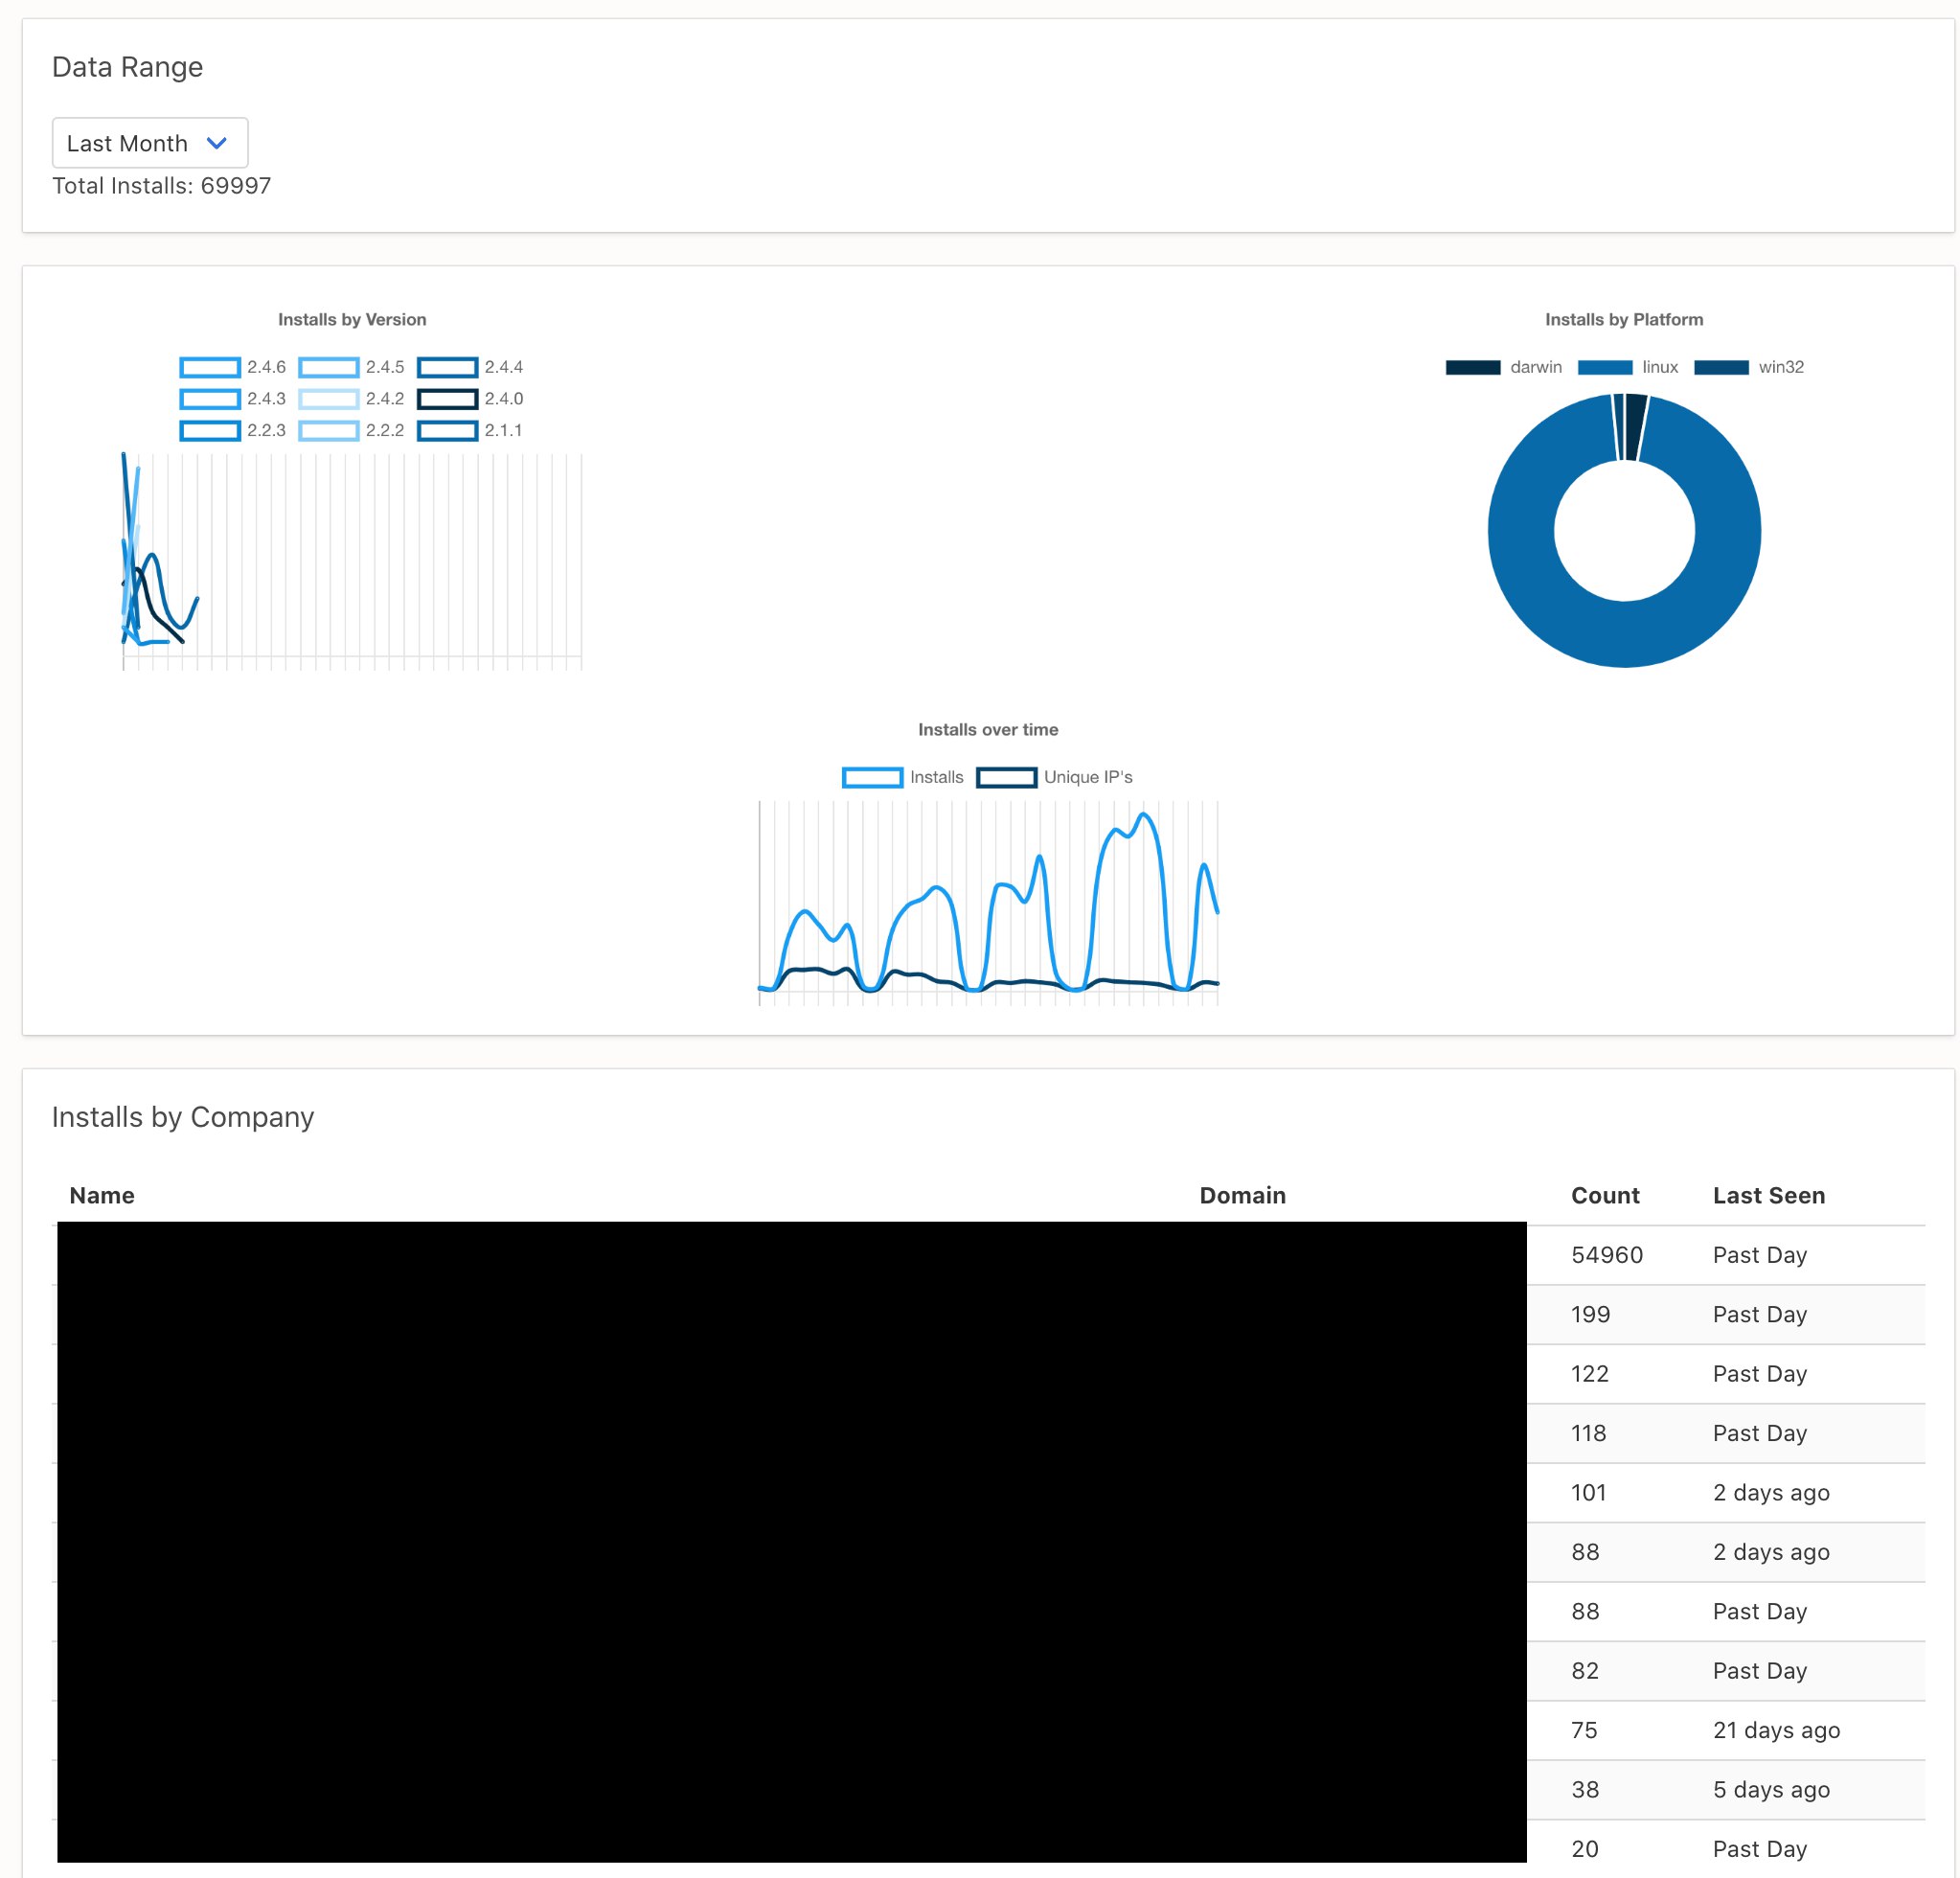Click the dropdown chevron arrow beside Last Month

216,143
